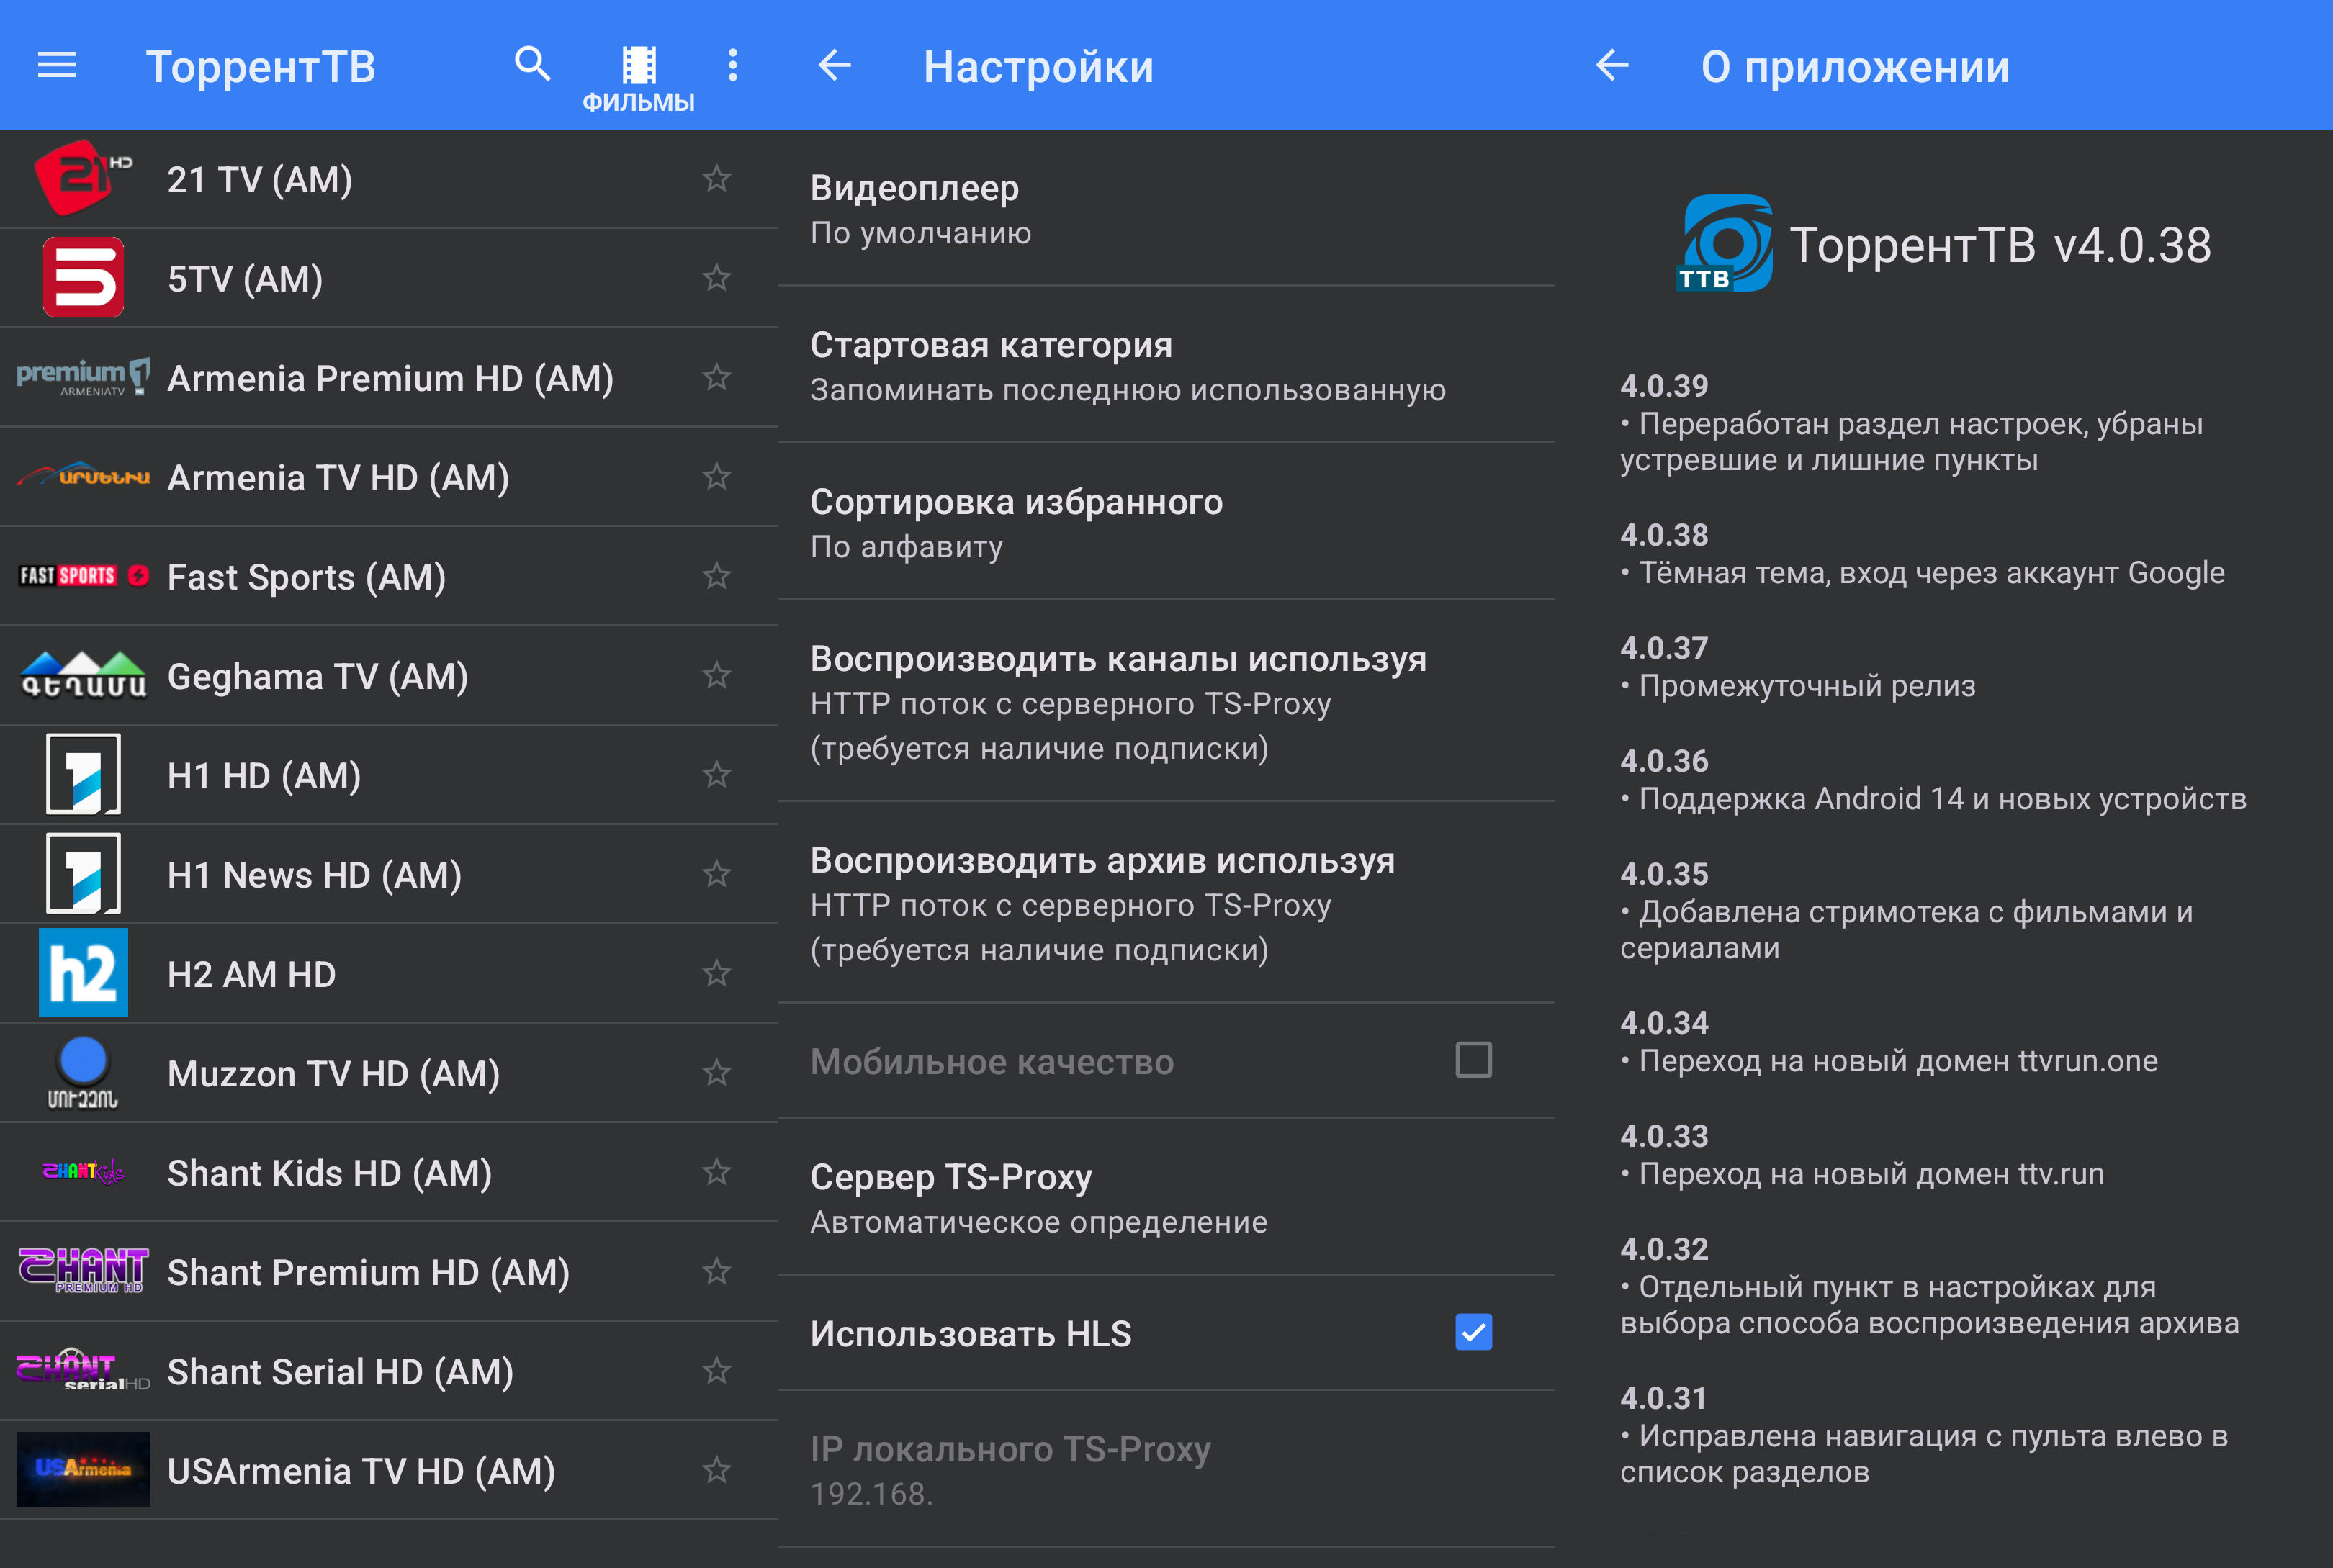The width and height of the screenshot is (2333, 1568).
Task: Click the Shant Premium HD logo
Action: [x=83, y=1270]
